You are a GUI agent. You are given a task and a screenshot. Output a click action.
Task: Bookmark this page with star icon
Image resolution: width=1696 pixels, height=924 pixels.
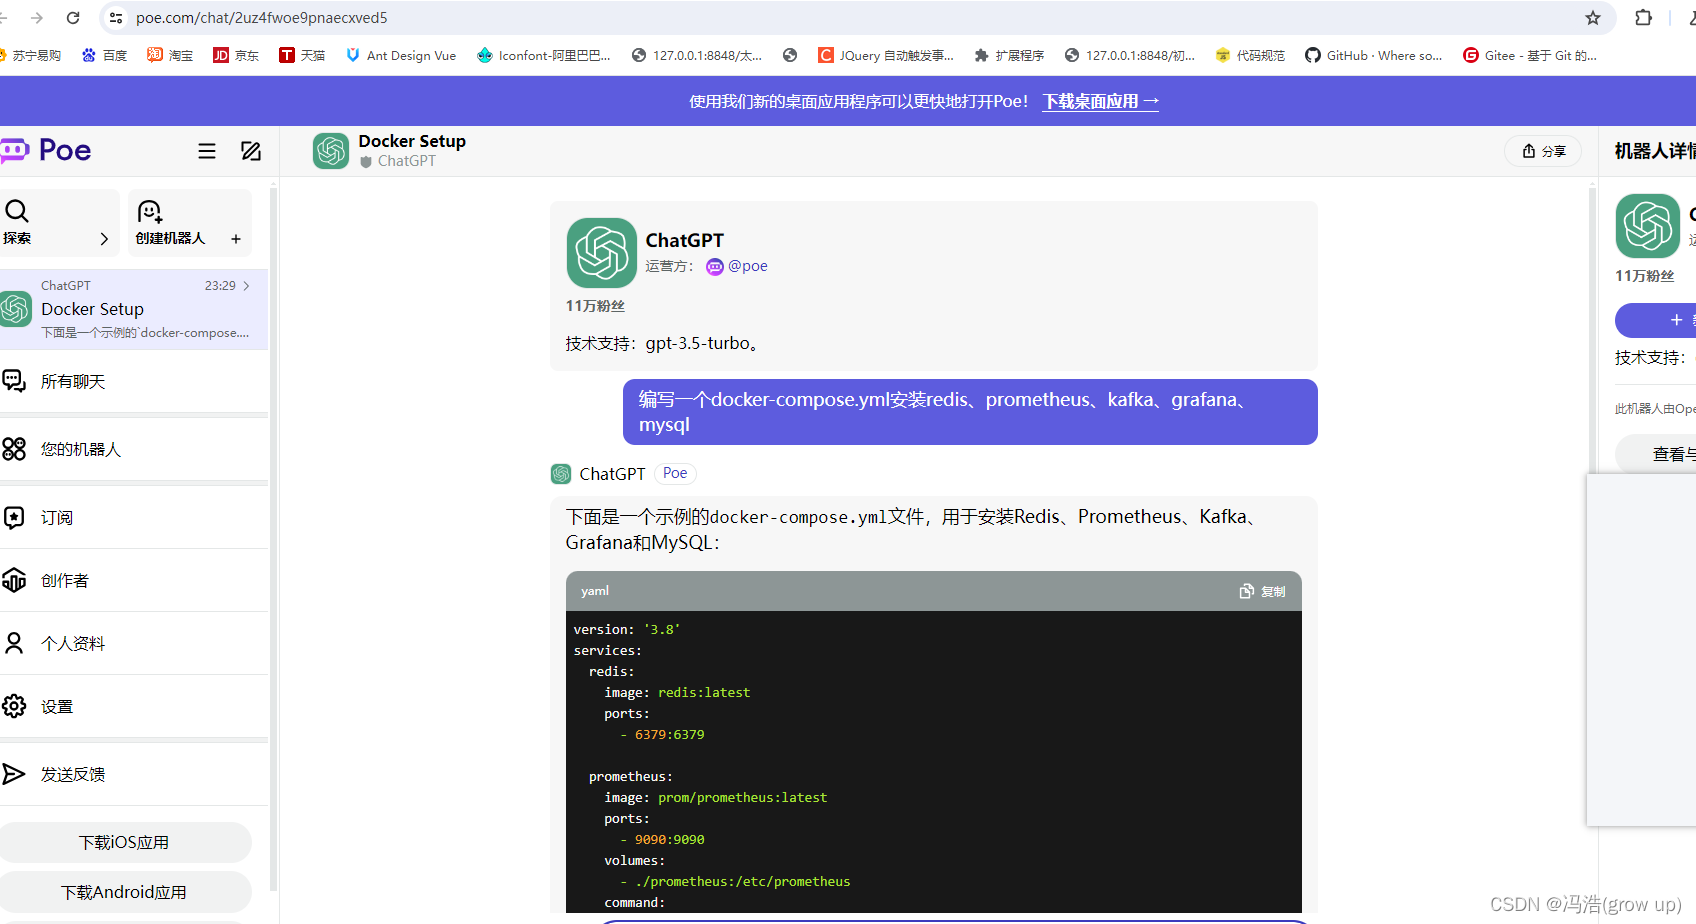(1593, 18)
